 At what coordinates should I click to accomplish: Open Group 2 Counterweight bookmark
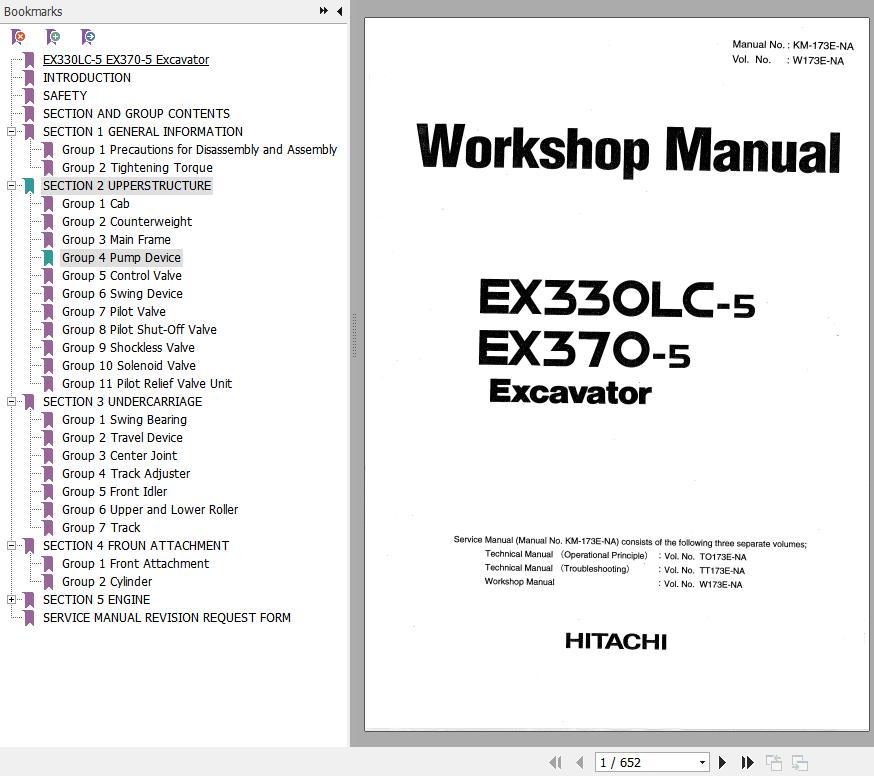(x=127, y=221)
